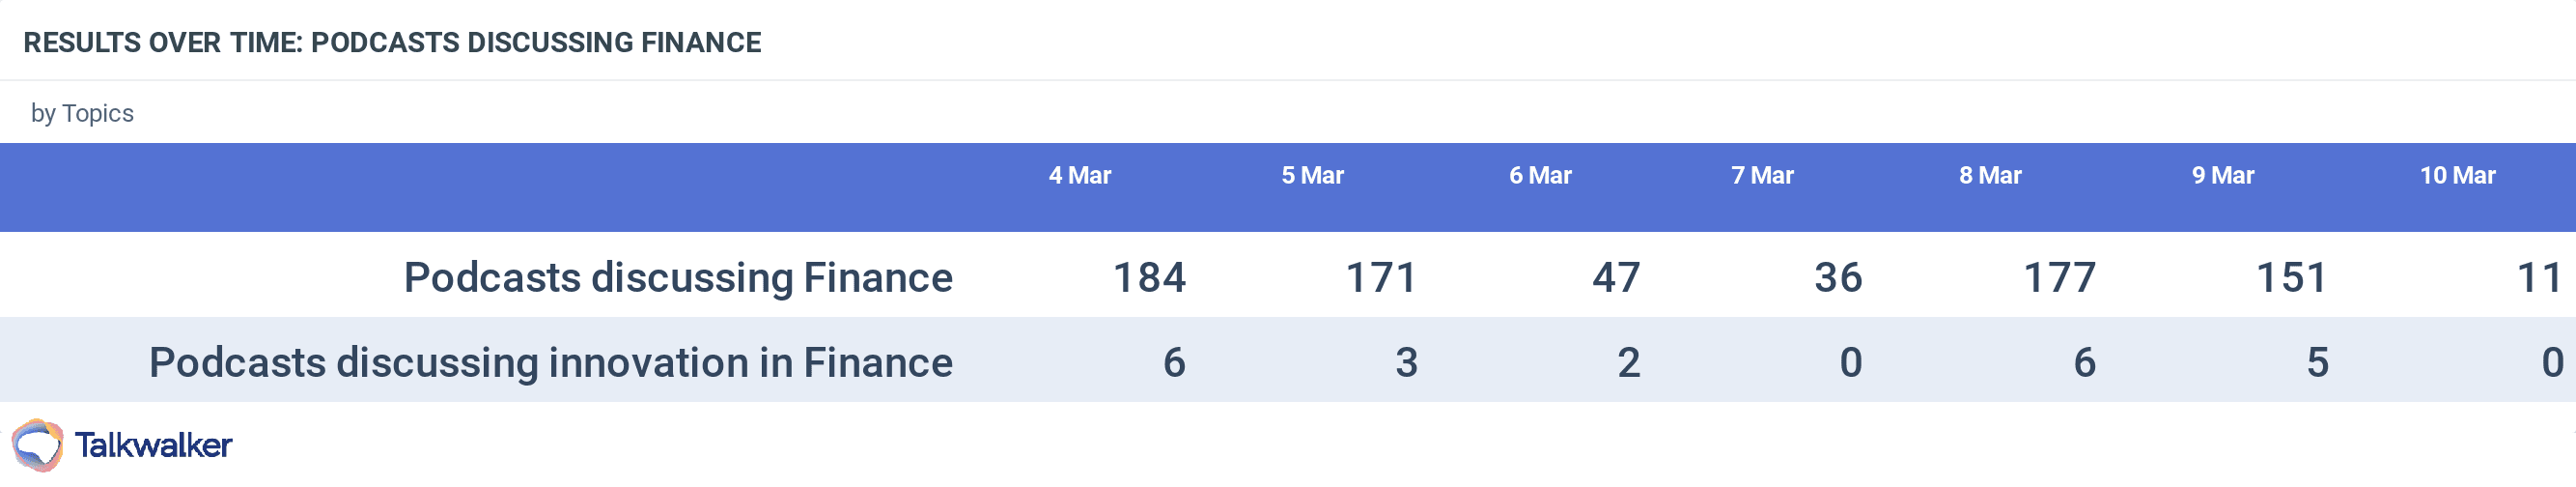Click the 4 Mar column header
The width and height of the screenshot is (2576, 487).
click(1079, 175)
